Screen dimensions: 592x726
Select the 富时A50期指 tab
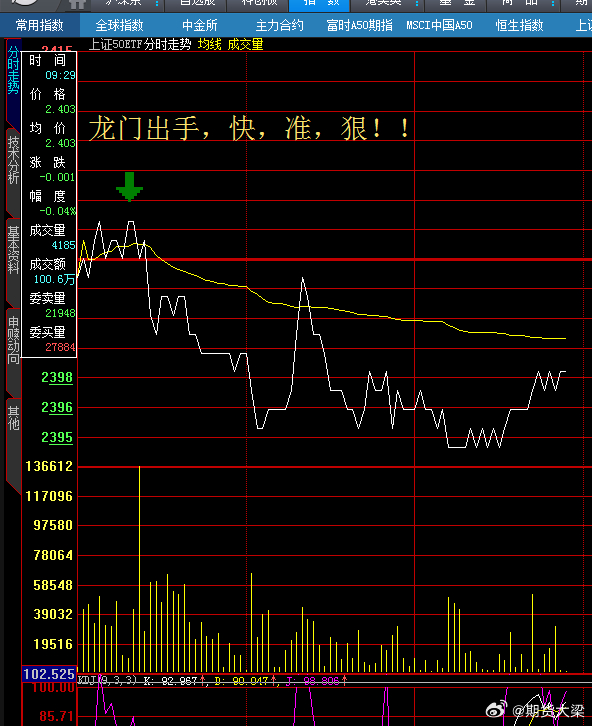coord(360,25)
